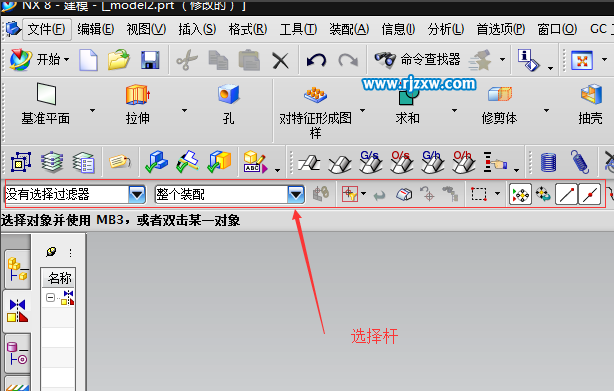
Task: Open 命令查找器 command finder
Action: (x=417, y=59)
